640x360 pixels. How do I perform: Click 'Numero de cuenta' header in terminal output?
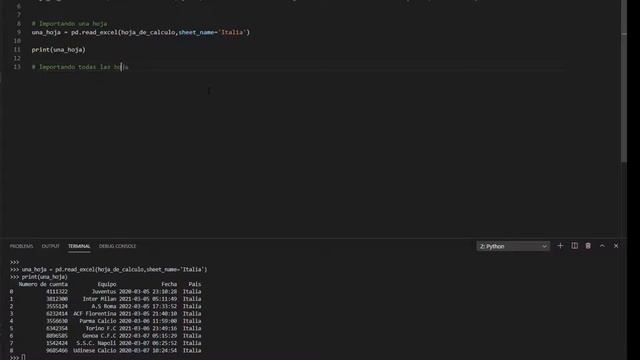(x=43, y=284)
